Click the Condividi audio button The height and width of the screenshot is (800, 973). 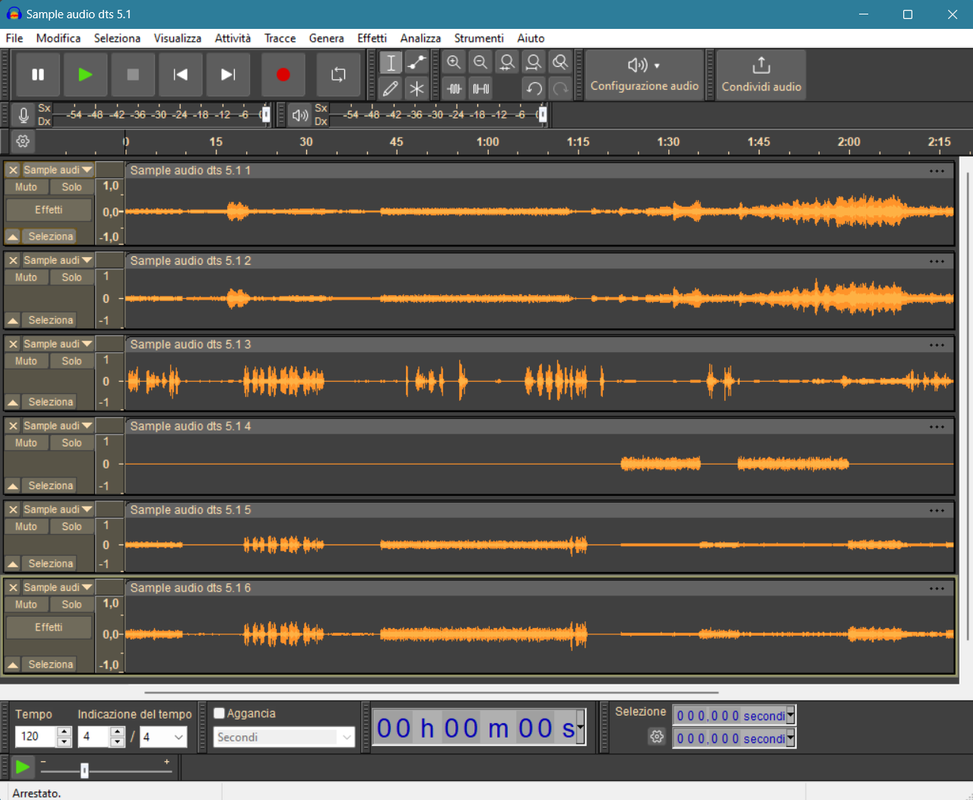(760, 75)
